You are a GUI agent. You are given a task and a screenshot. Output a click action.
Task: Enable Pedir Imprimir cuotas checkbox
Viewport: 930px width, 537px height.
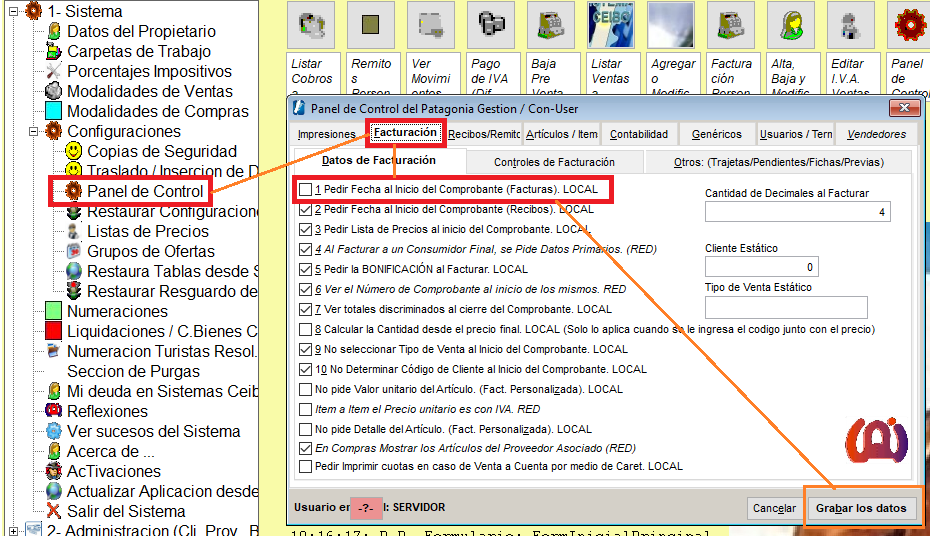(305, 466)
